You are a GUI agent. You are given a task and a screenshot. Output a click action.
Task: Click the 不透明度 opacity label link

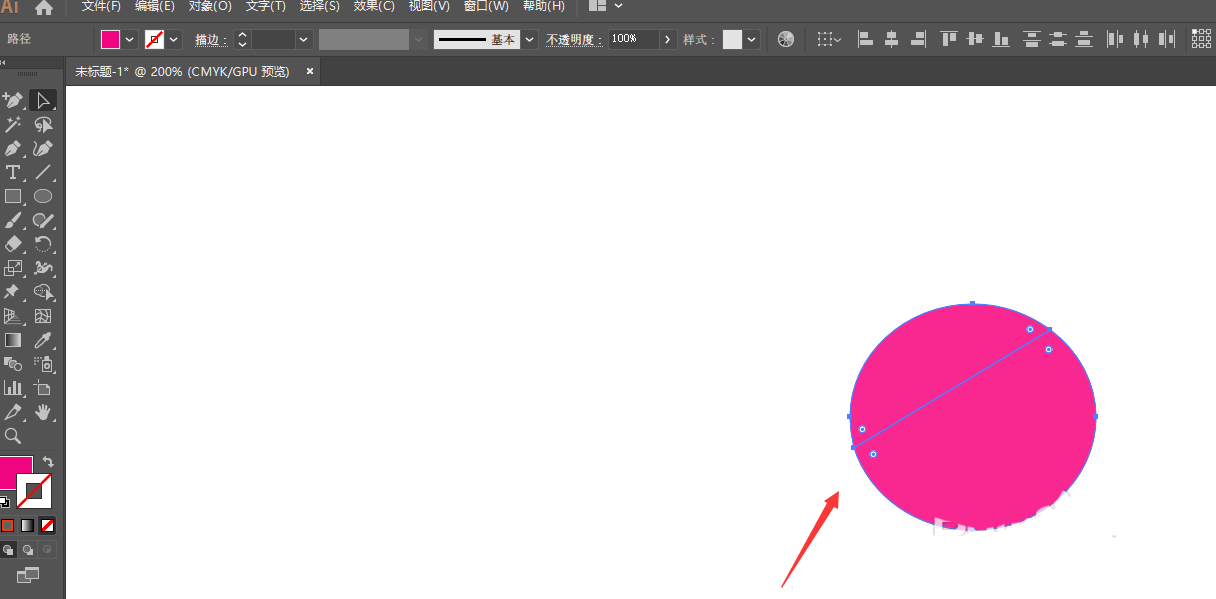(574, 40)
